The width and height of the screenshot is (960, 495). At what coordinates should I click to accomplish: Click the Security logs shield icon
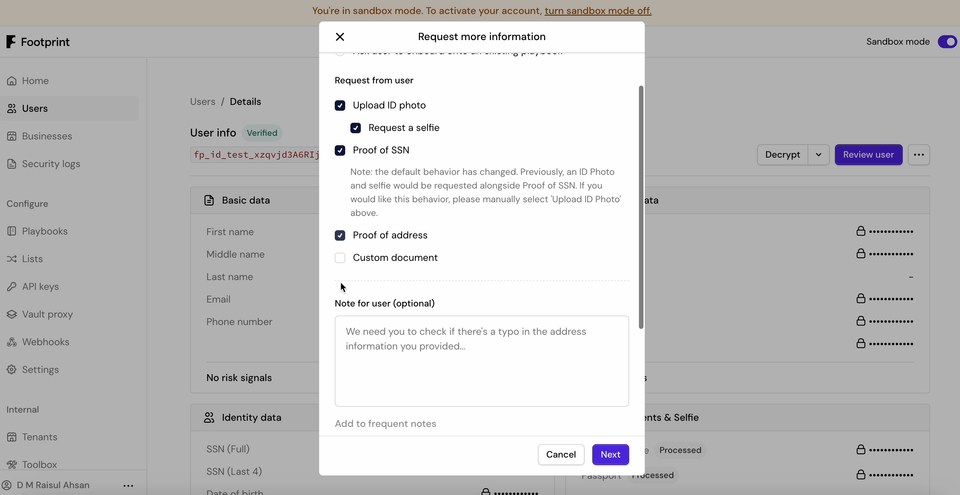(12, 164)
